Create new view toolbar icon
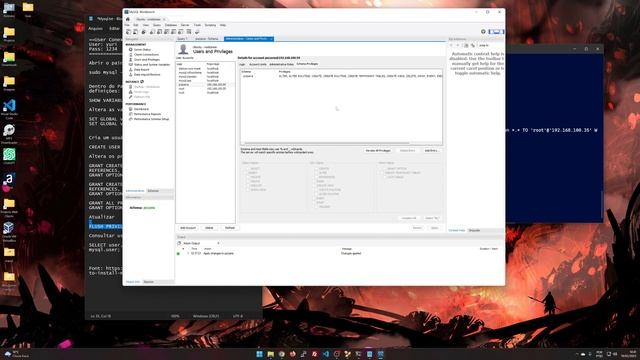640x360 pixels. point(167,31)
